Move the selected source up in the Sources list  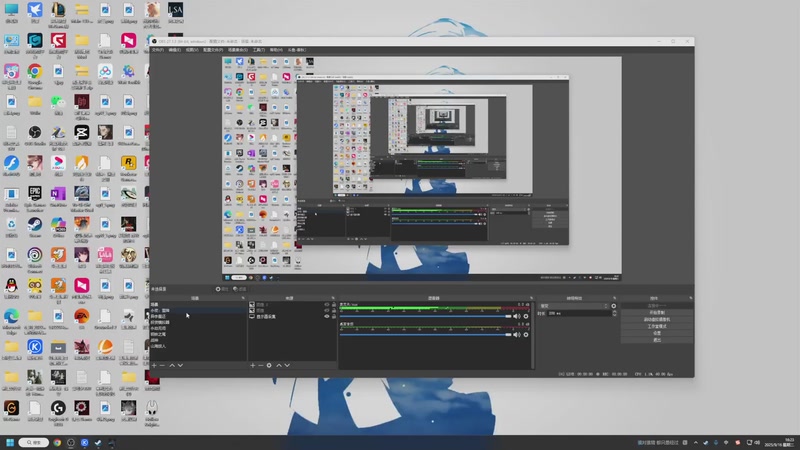click(279, 365)
